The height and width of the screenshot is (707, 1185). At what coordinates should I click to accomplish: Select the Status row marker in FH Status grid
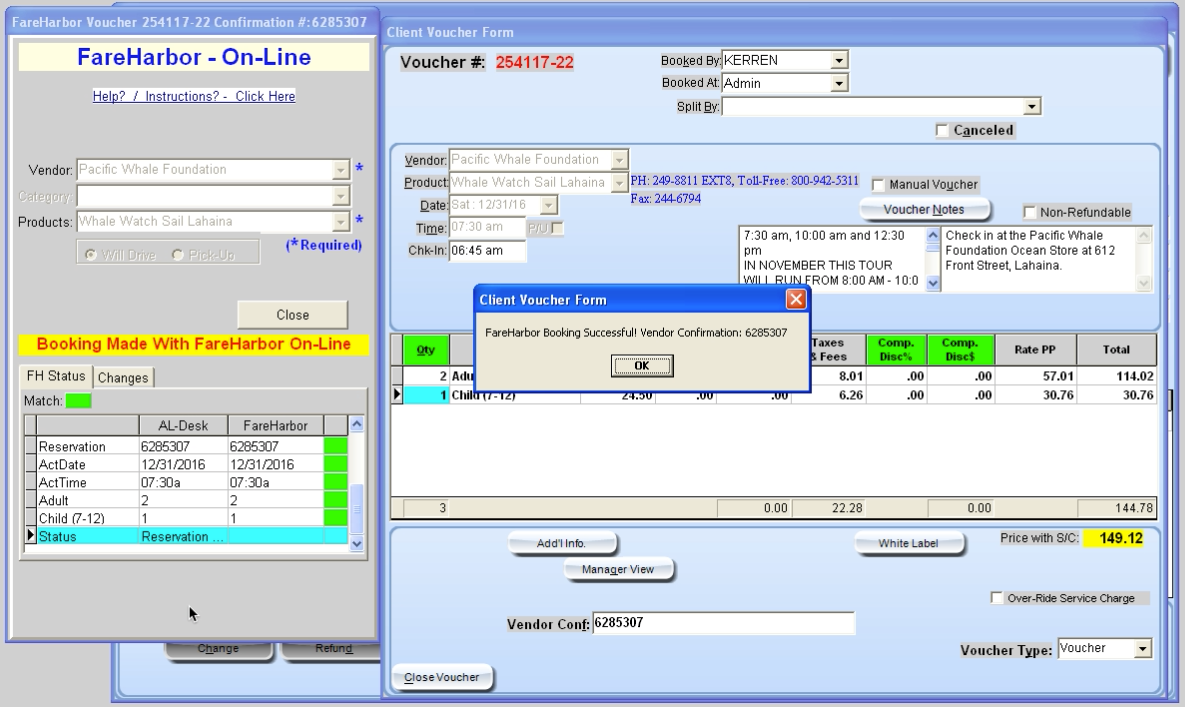coord(30,536)
